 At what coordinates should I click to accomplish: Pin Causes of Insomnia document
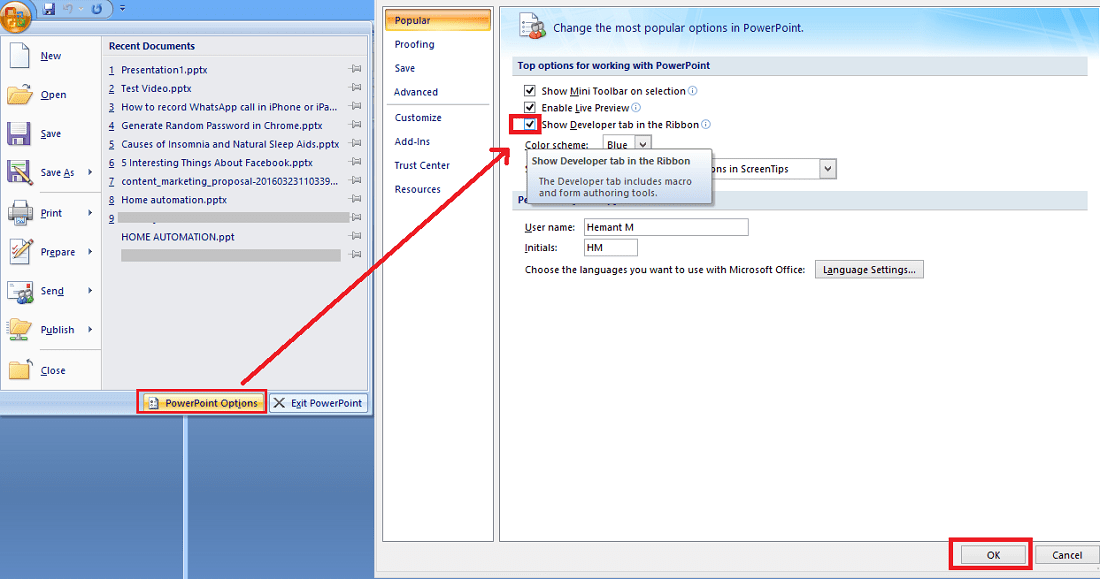pyautogui.click(x=356, y=143)
